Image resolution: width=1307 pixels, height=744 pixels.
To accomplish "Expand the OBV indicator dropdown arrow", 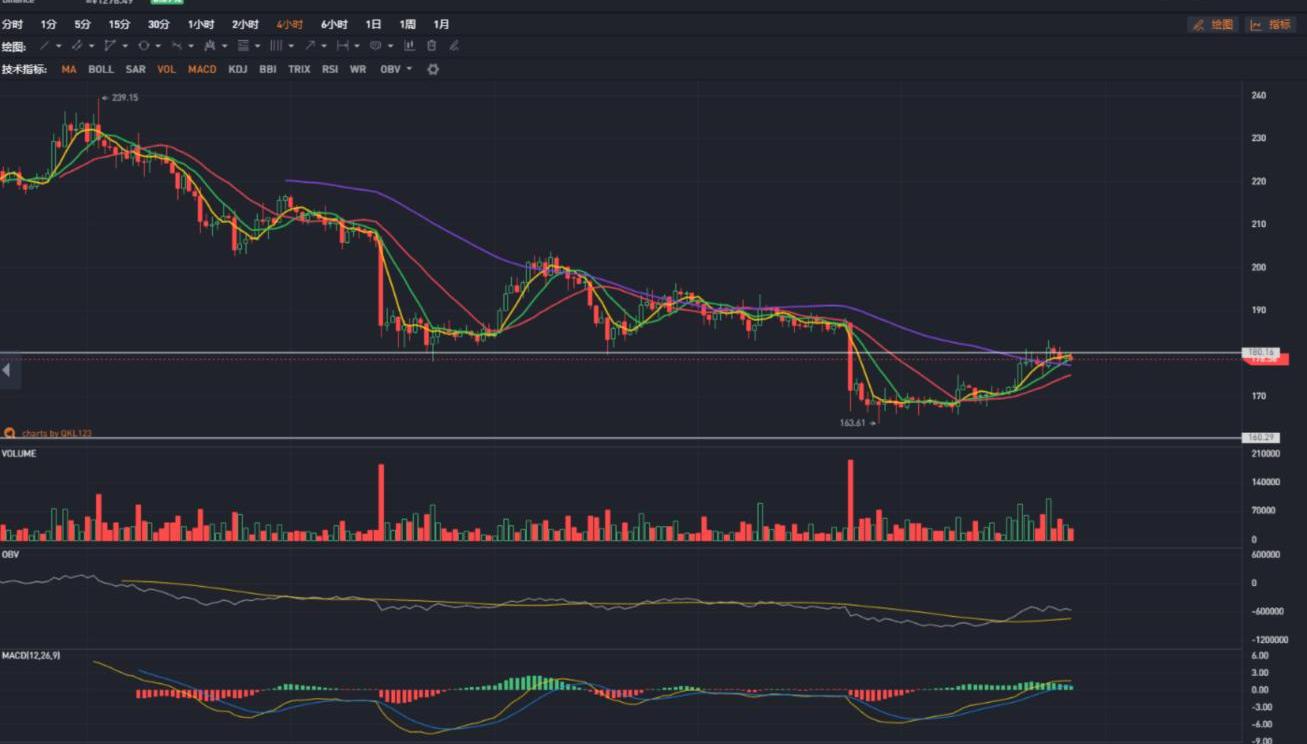I will [x=409, y=70].
